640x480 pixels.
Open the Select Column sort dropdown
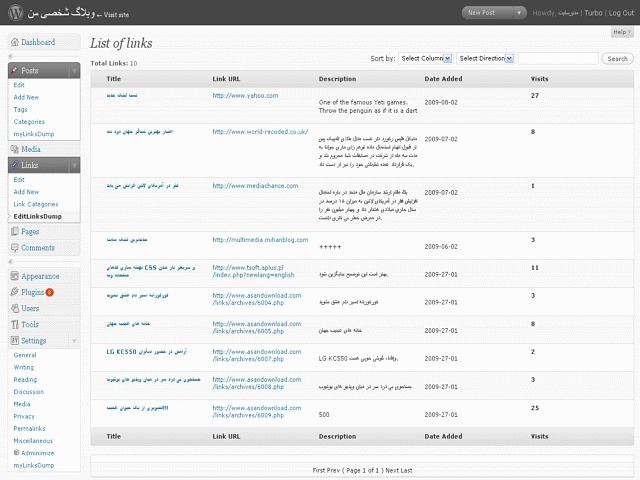click(x=425, y=58)
